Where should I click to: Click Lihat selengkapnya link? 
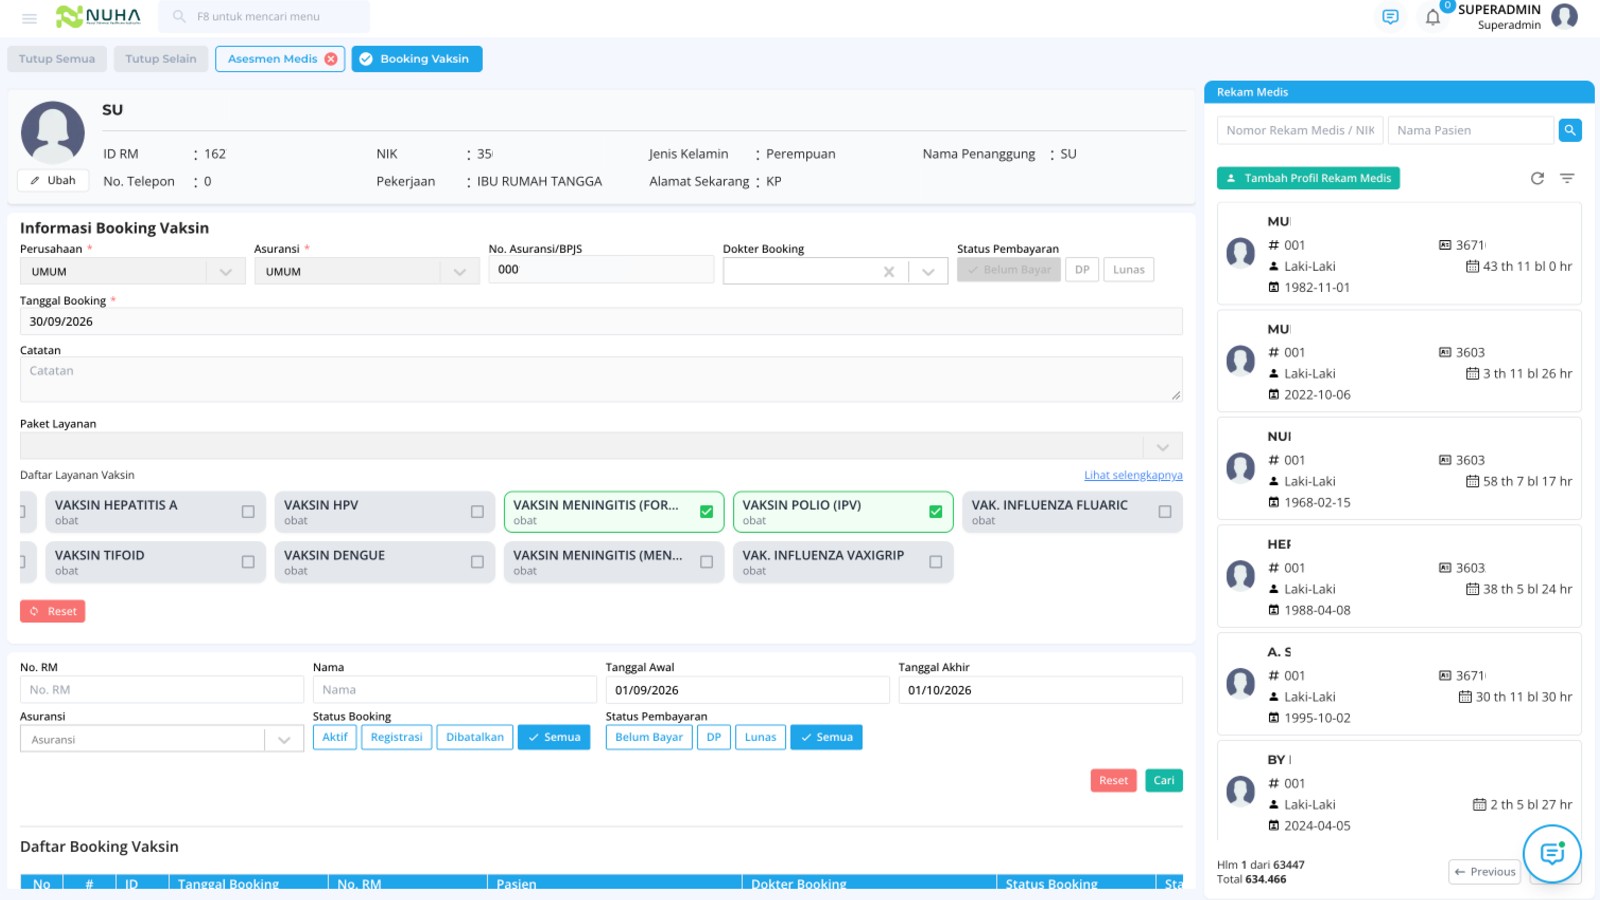1133,475
